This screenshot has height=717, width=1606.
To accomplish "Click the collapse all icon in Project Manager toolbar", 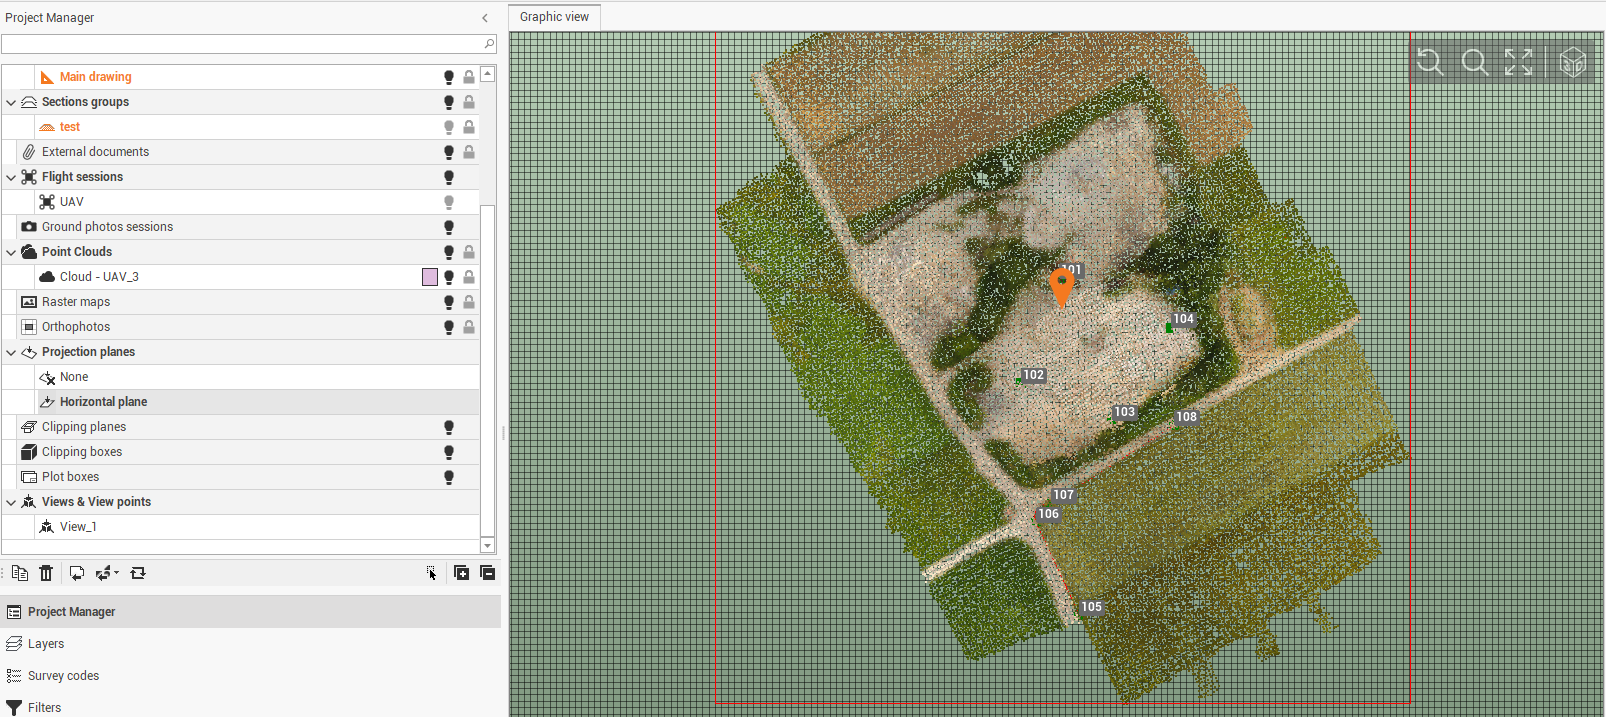I will (x=488, y=573).
